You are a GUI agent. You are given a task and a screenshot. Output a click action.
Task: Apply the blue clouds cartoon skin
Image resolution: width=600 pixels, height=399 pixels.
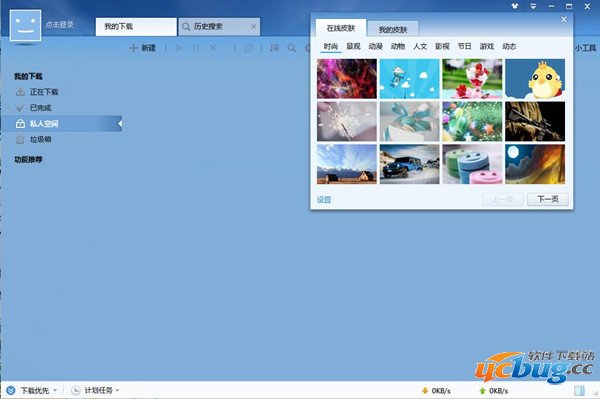click(x=409, y=79)
